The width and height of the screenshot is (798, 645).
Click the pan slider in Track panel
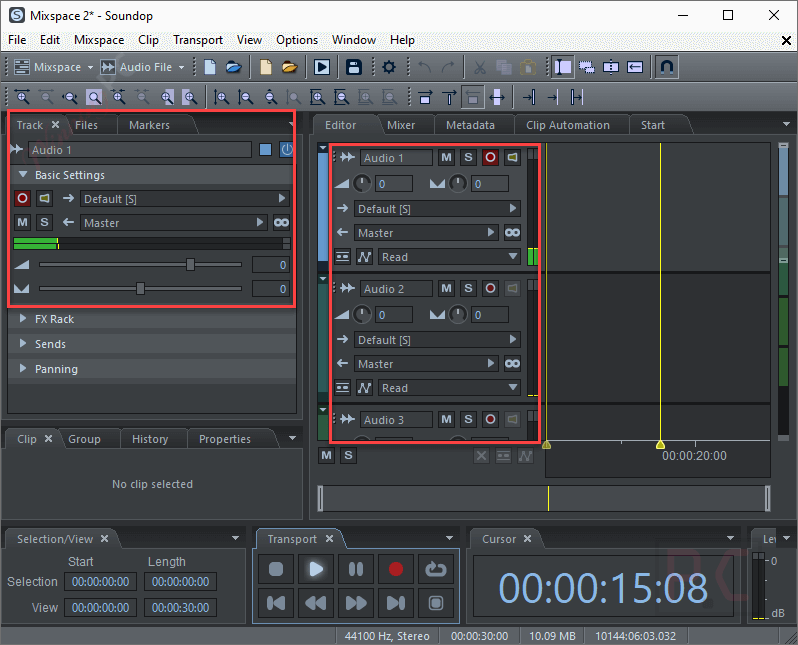click(140, 289)
